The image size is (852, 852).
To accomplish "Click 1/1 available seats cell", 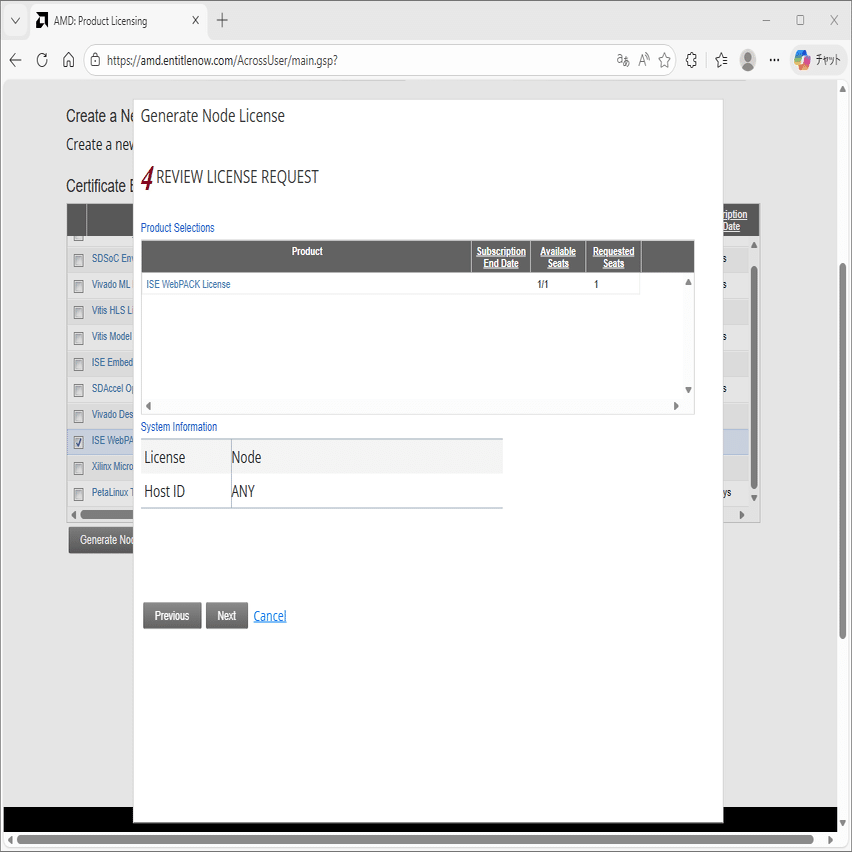I will (x=542, y=284).
